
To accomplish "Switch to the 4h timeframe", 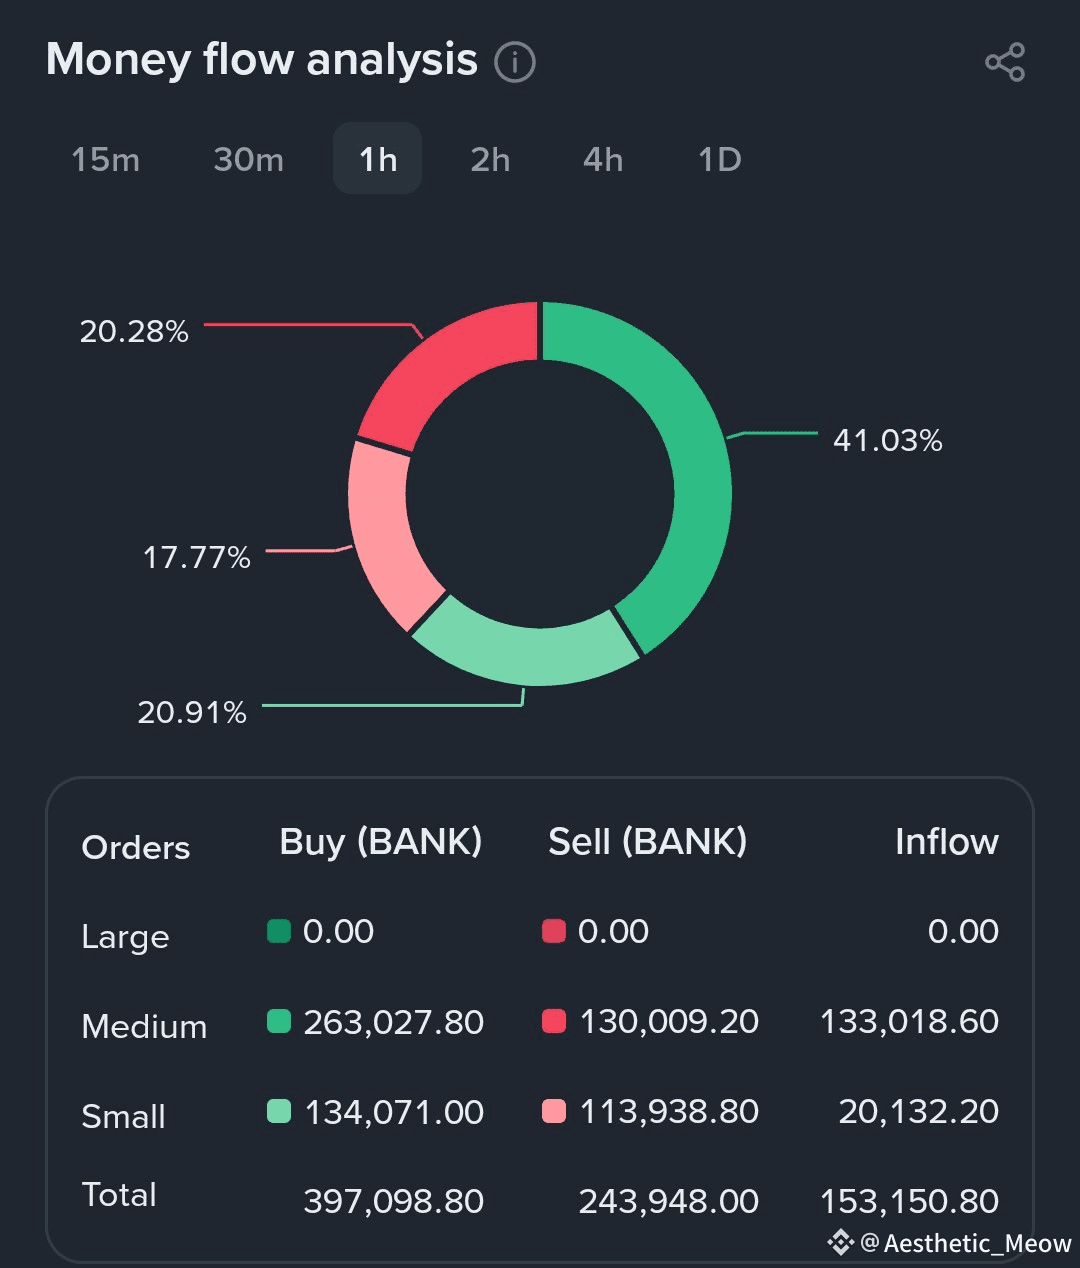I will click(603, 160).
